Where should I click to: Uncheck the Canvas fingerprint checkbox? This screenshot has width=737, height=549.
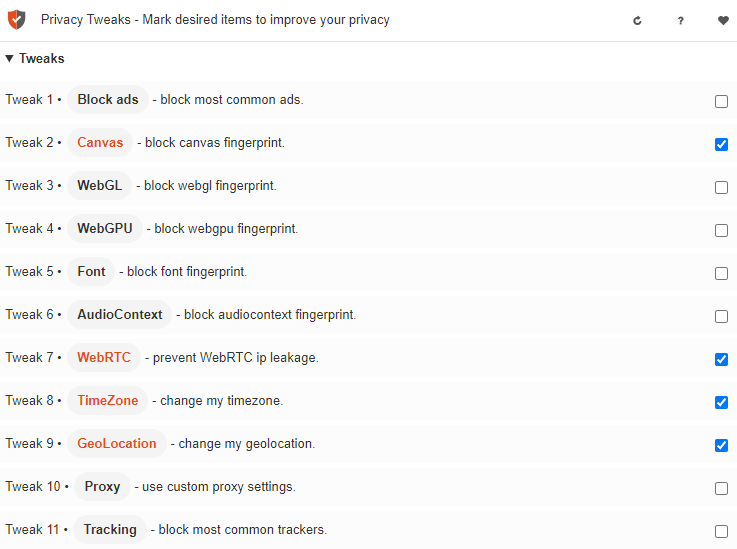point(721,144)
